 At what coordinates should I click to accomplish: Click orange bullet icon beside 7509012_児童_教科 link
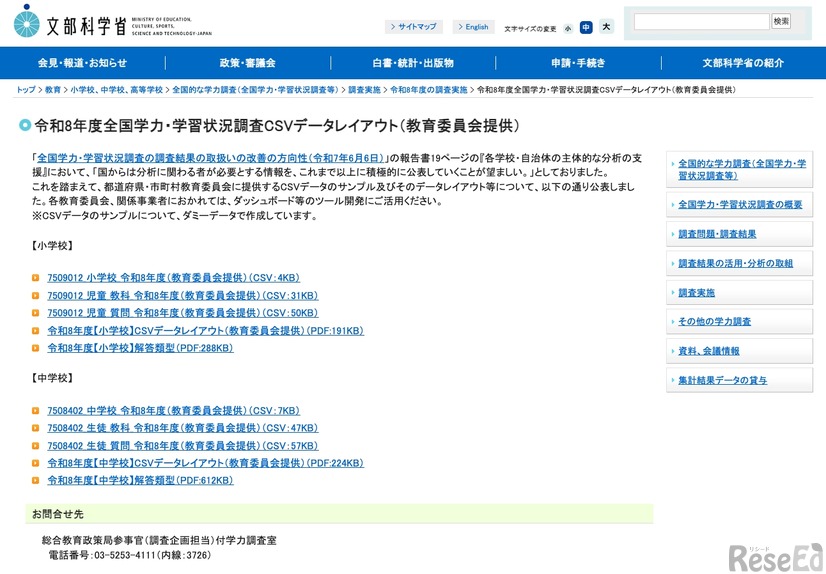point(35,295)
